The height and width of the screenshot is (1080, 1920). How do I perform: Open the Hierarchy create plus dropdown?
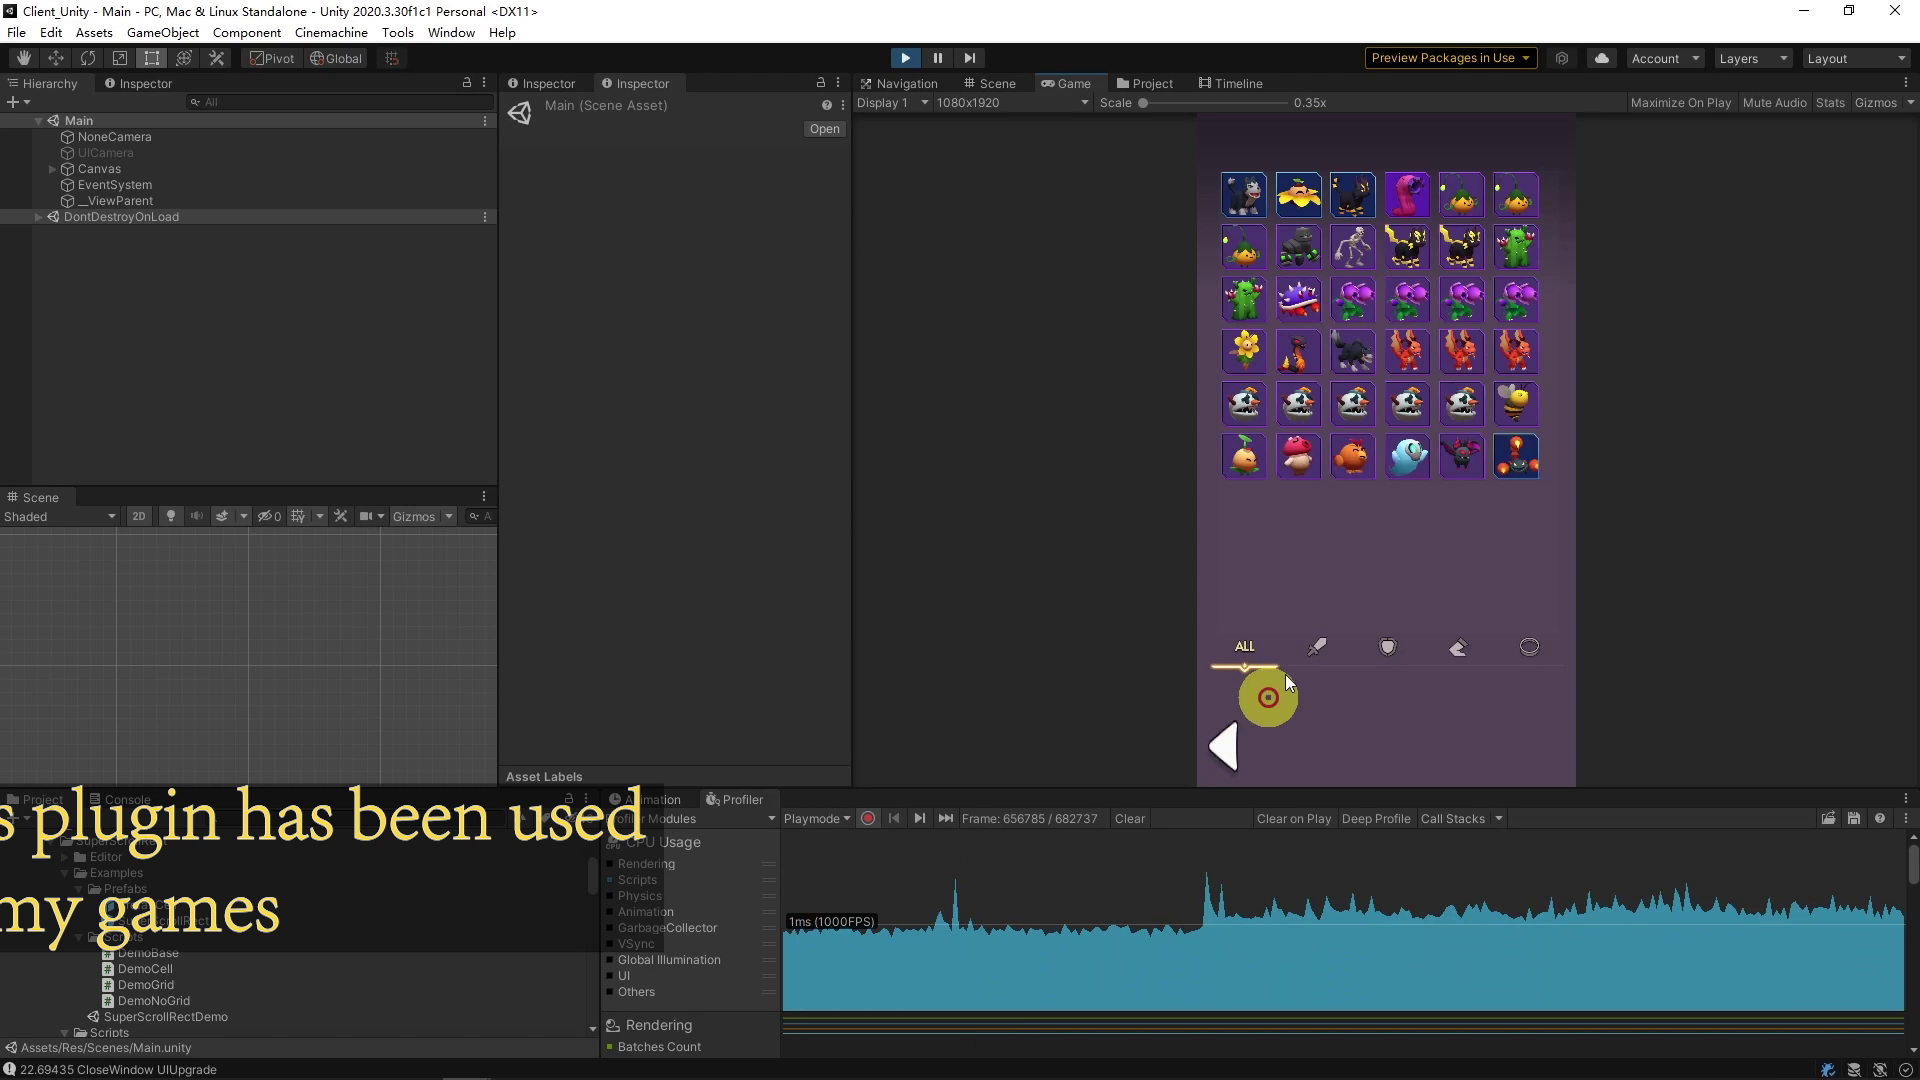pos(18,102)
